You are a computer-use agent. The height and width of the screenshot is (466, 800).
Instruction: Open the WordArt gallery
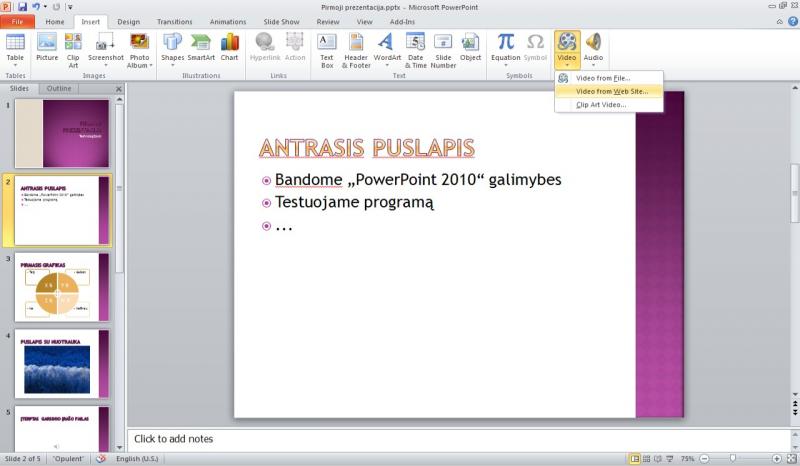coord(387,50)
